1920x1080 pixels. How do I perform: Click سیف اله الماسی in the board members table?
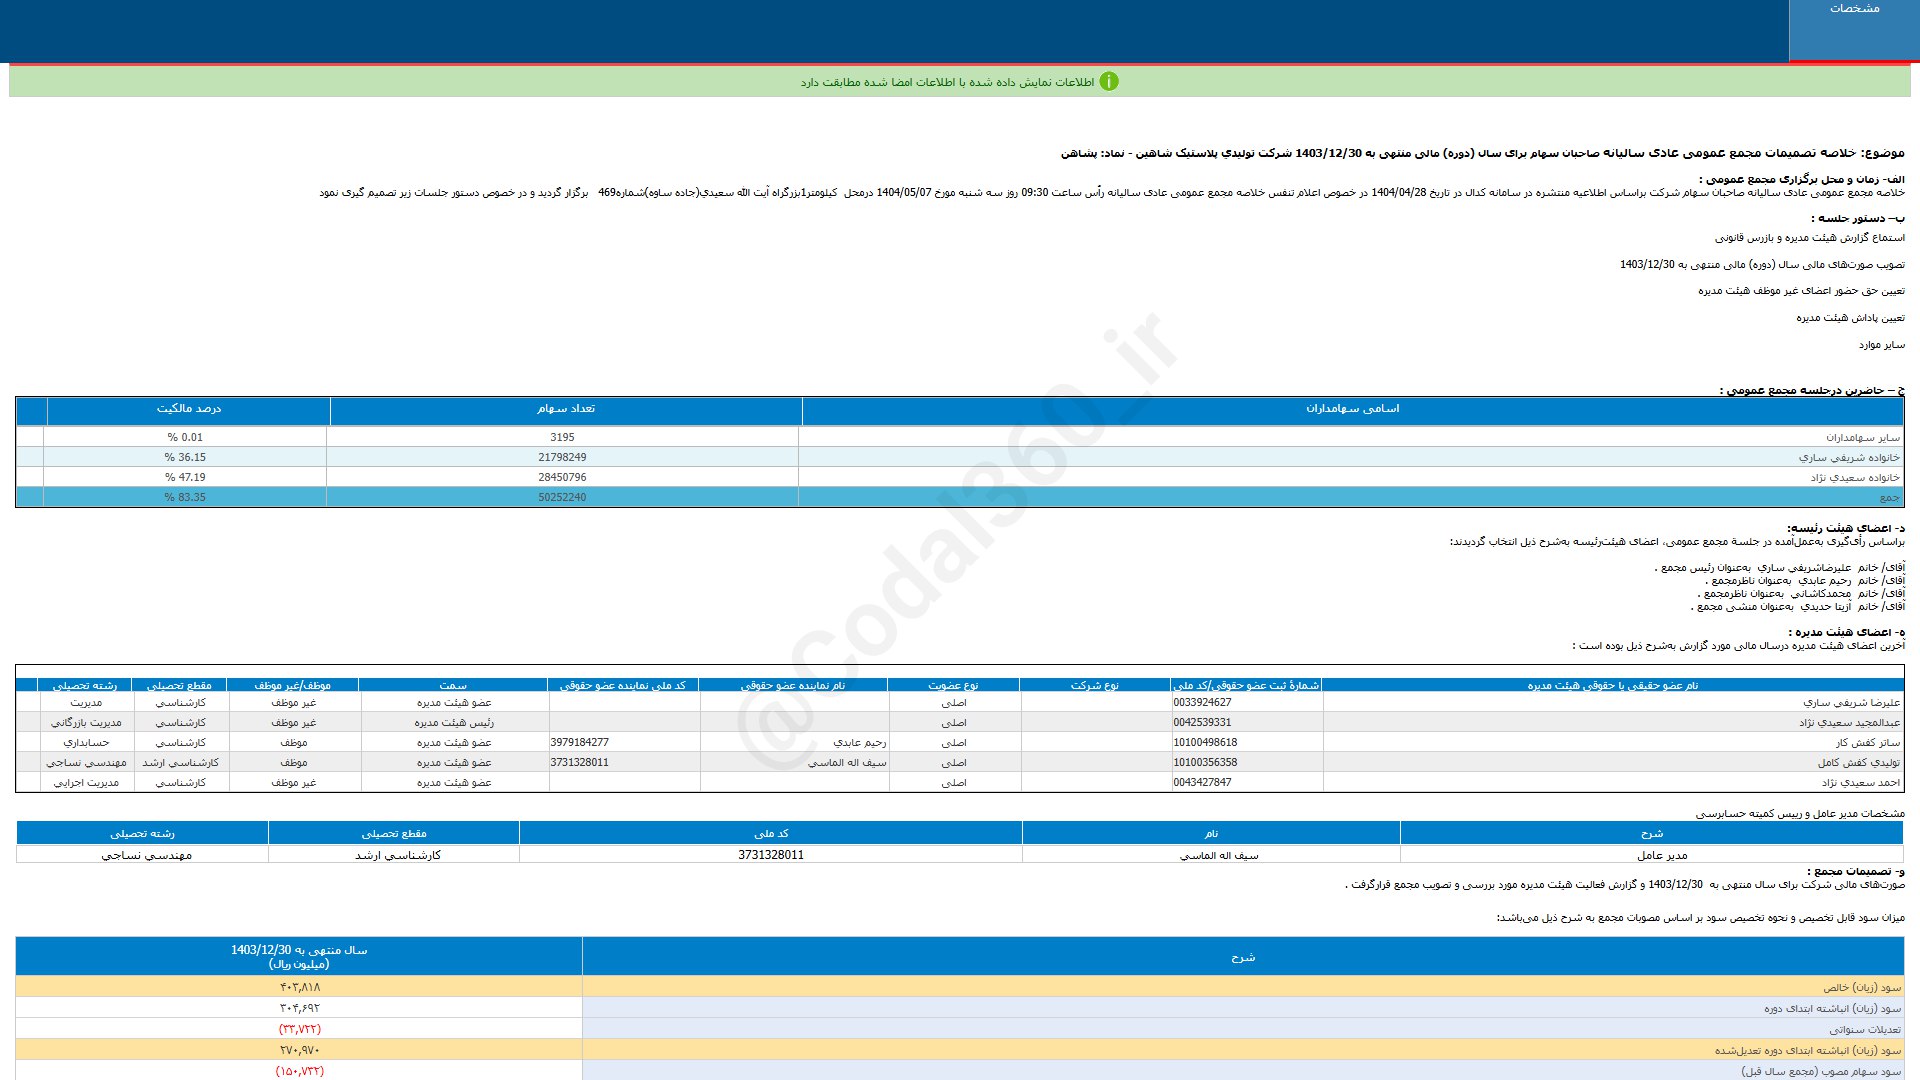click(x=847, y=763)
